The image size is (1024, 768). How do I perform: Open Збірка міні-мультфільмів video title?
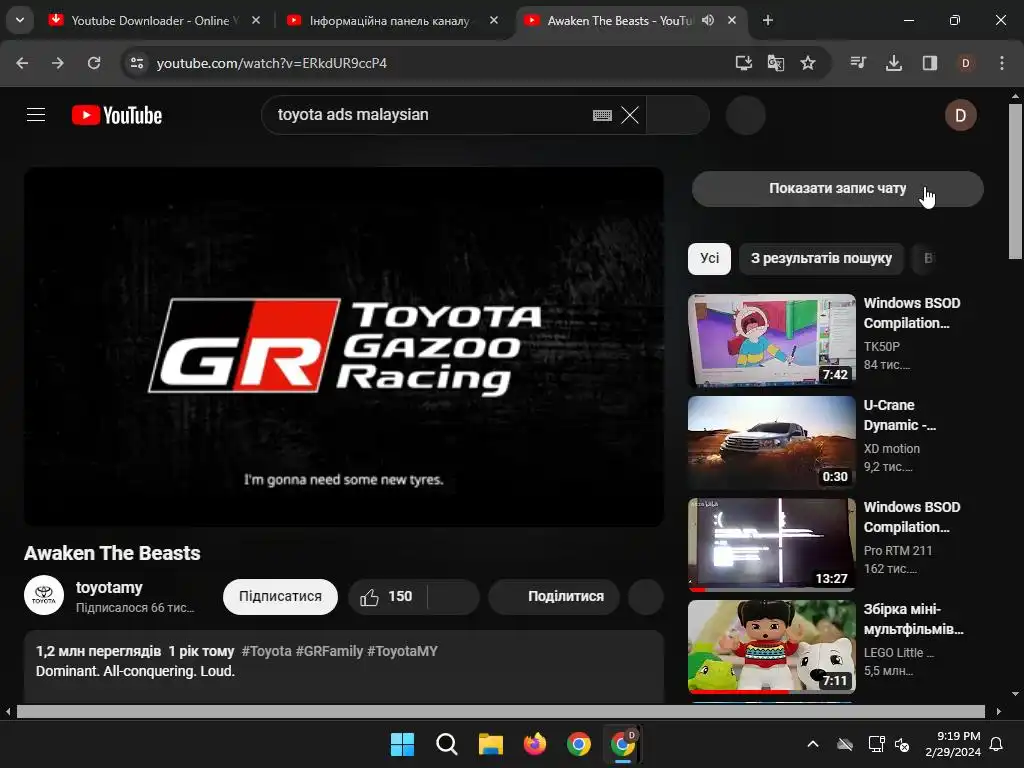(914, 619)
